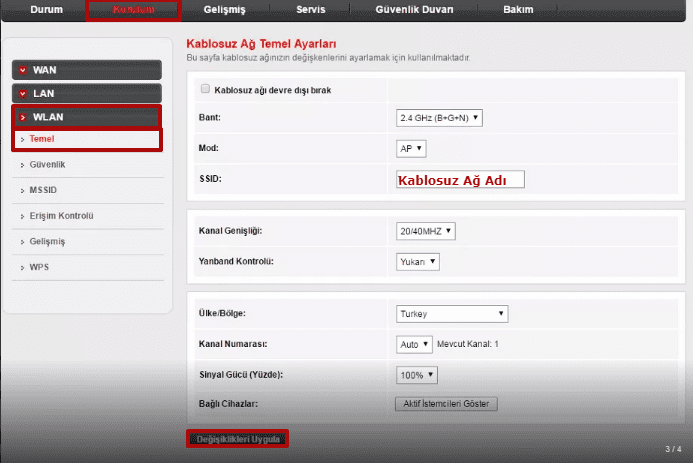Click Değişiklikleri Uygula button
Image resolution: width=693 pixels, height=463 pixels.
237,439
